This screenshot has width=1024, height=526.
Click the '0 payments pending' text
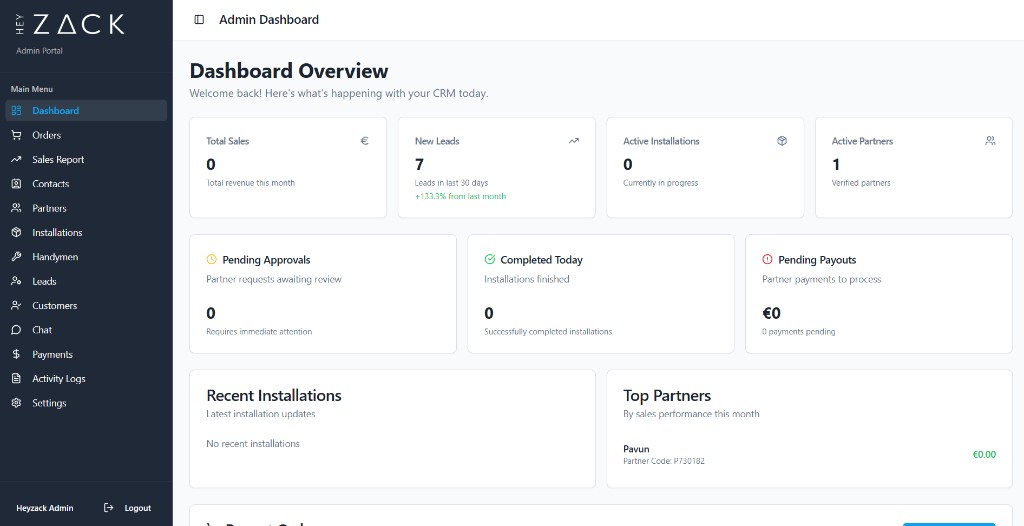tap(799, 331)
